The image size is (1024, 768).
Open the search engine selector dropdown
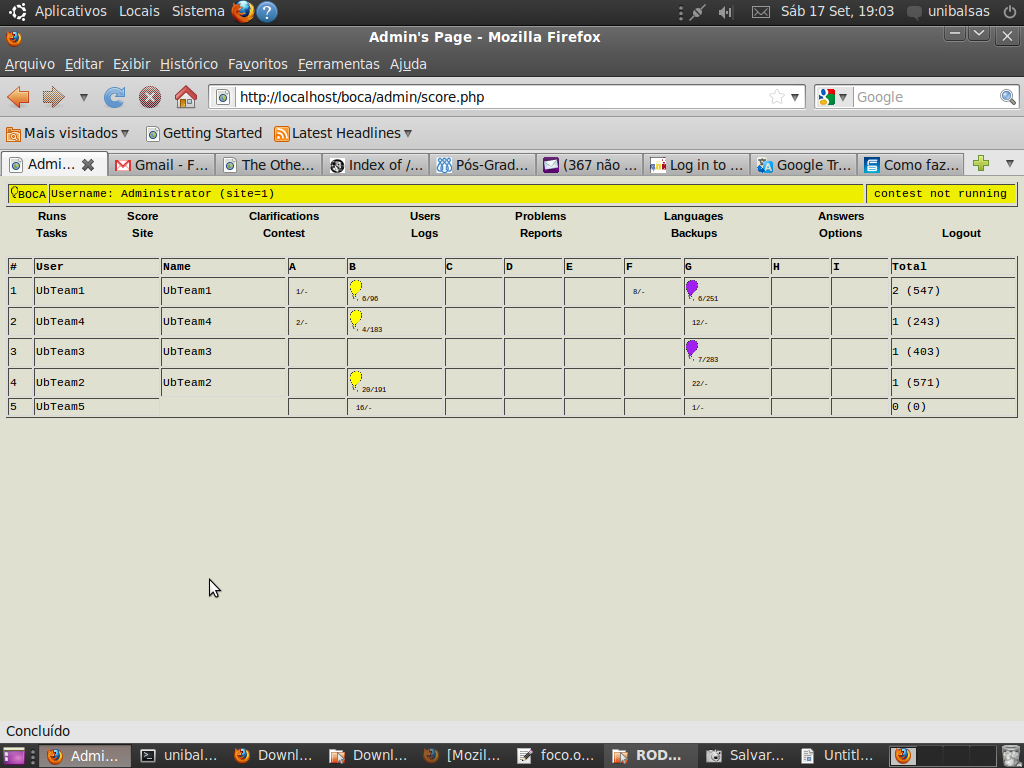click(x=833, y=97)
